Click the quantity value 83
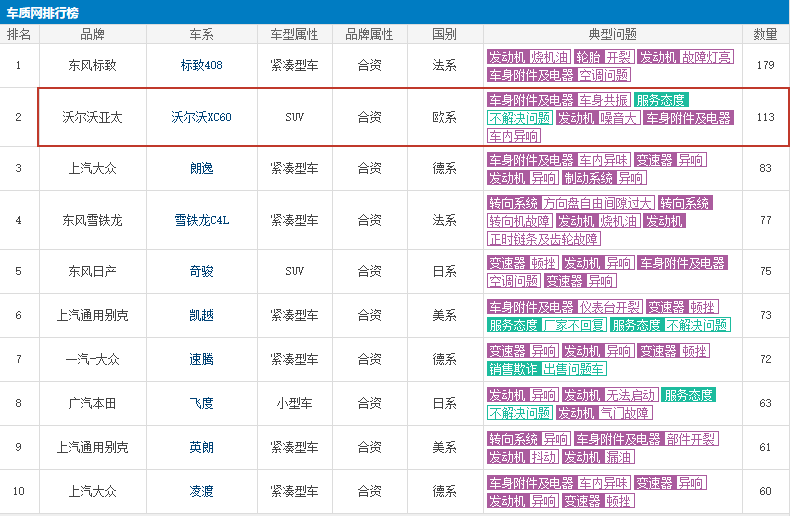 coord(765,168)
